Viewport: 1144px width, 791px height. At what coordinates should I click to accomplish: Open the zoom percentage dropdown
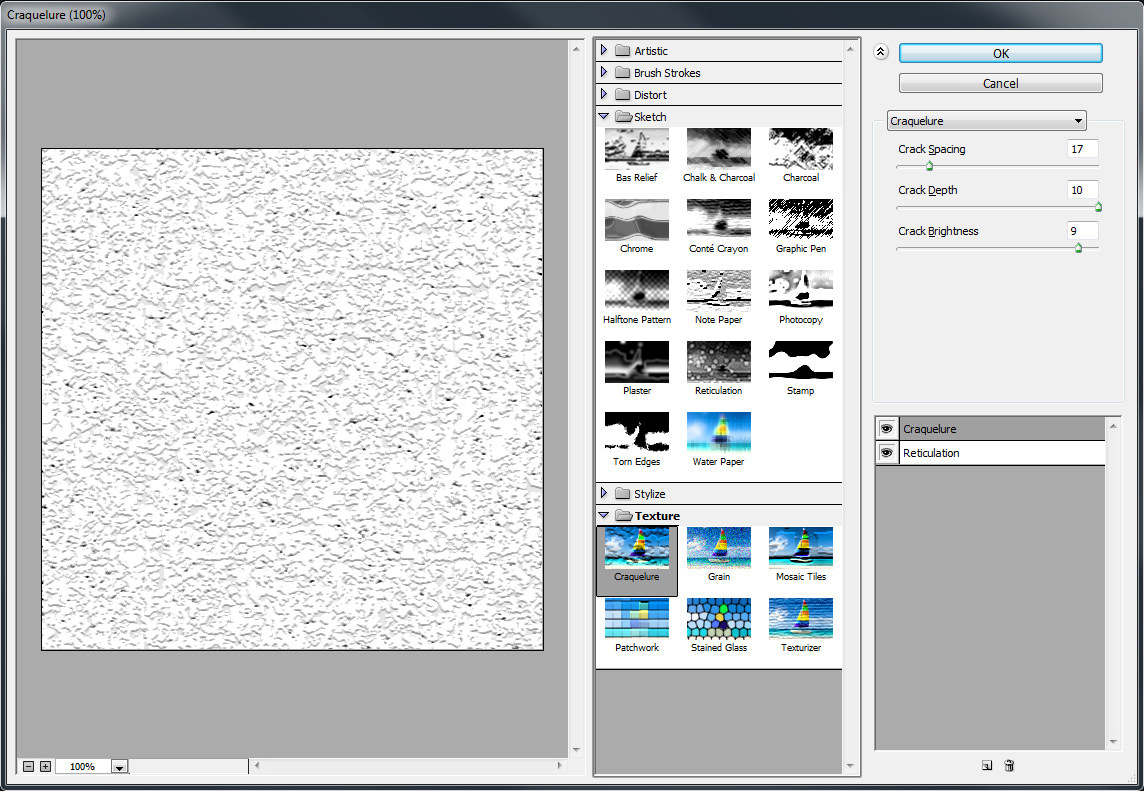pos(119,767)
